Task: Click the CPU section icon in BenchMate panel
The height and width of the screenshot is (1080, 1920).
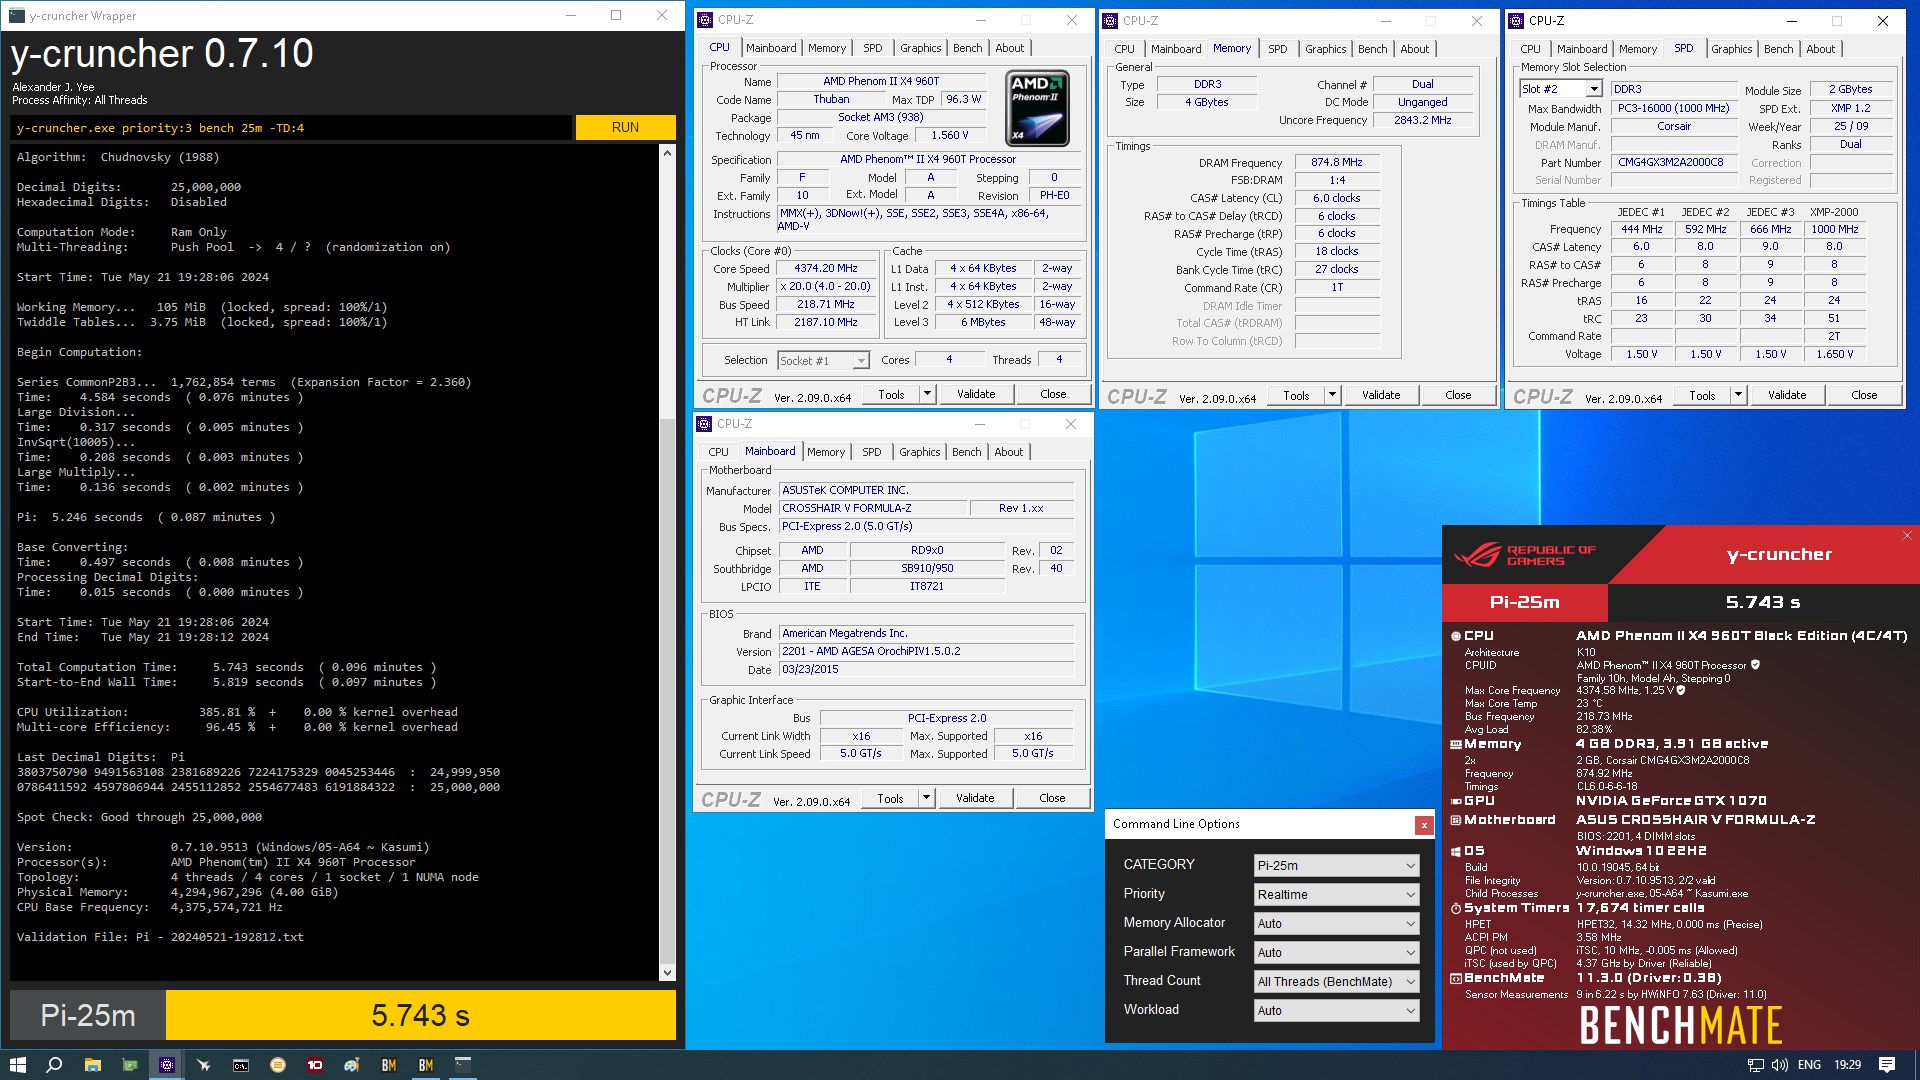Action: point(1456,636)
